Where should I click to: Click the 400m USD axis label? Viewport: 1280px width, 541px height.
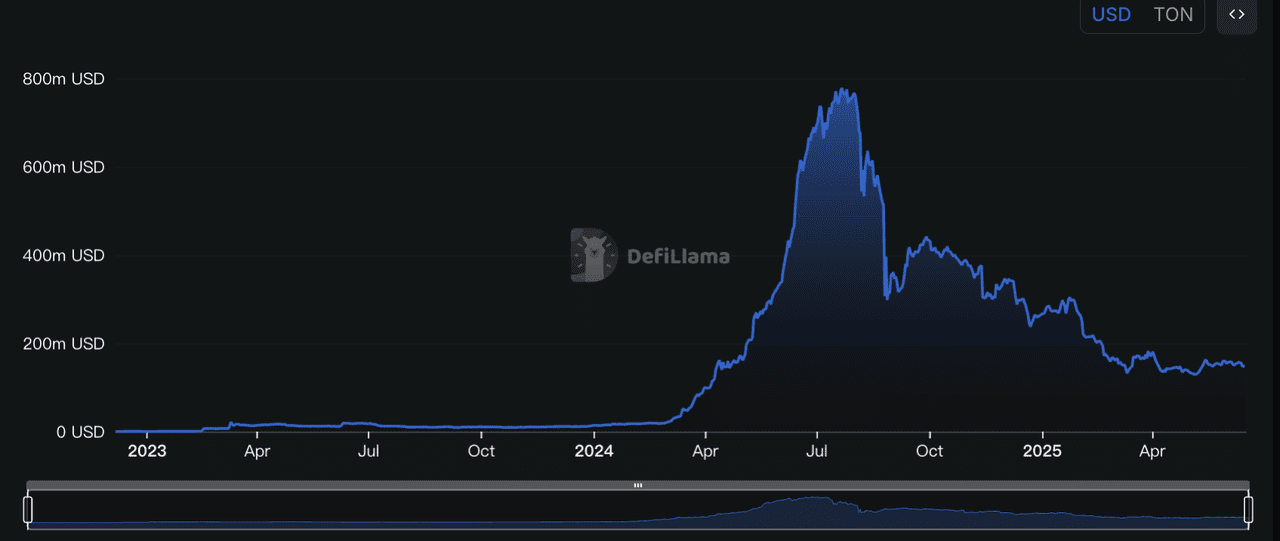click(x=64, y=256)
